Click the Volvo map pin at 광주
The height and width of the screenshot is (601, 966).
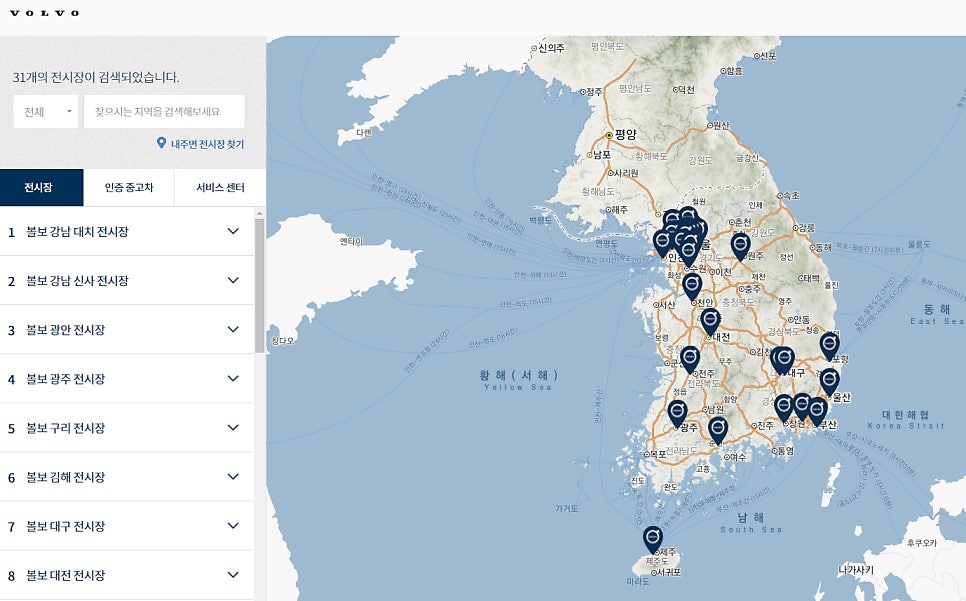677,413
